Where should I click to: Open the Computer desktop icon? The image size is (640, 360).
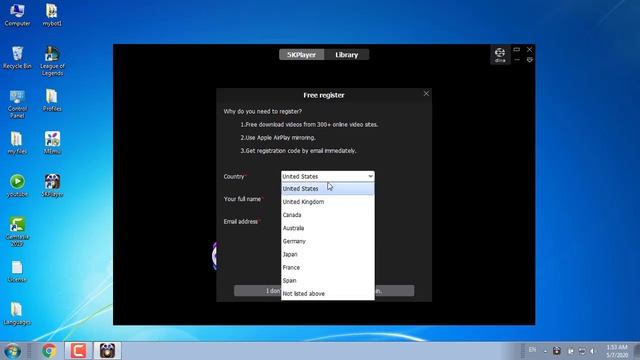[17, 15]
